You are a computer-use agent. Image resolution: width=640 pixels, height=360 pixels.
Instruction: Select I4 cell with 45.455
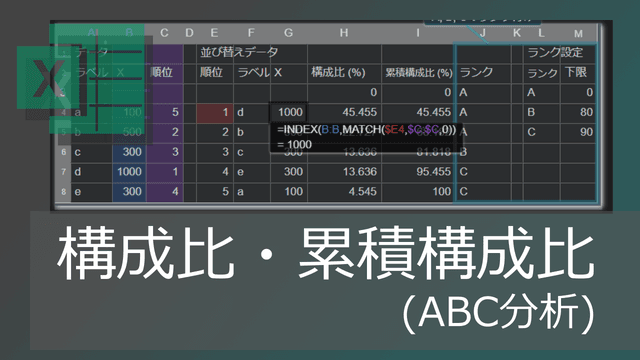click(x=418, y=113)
